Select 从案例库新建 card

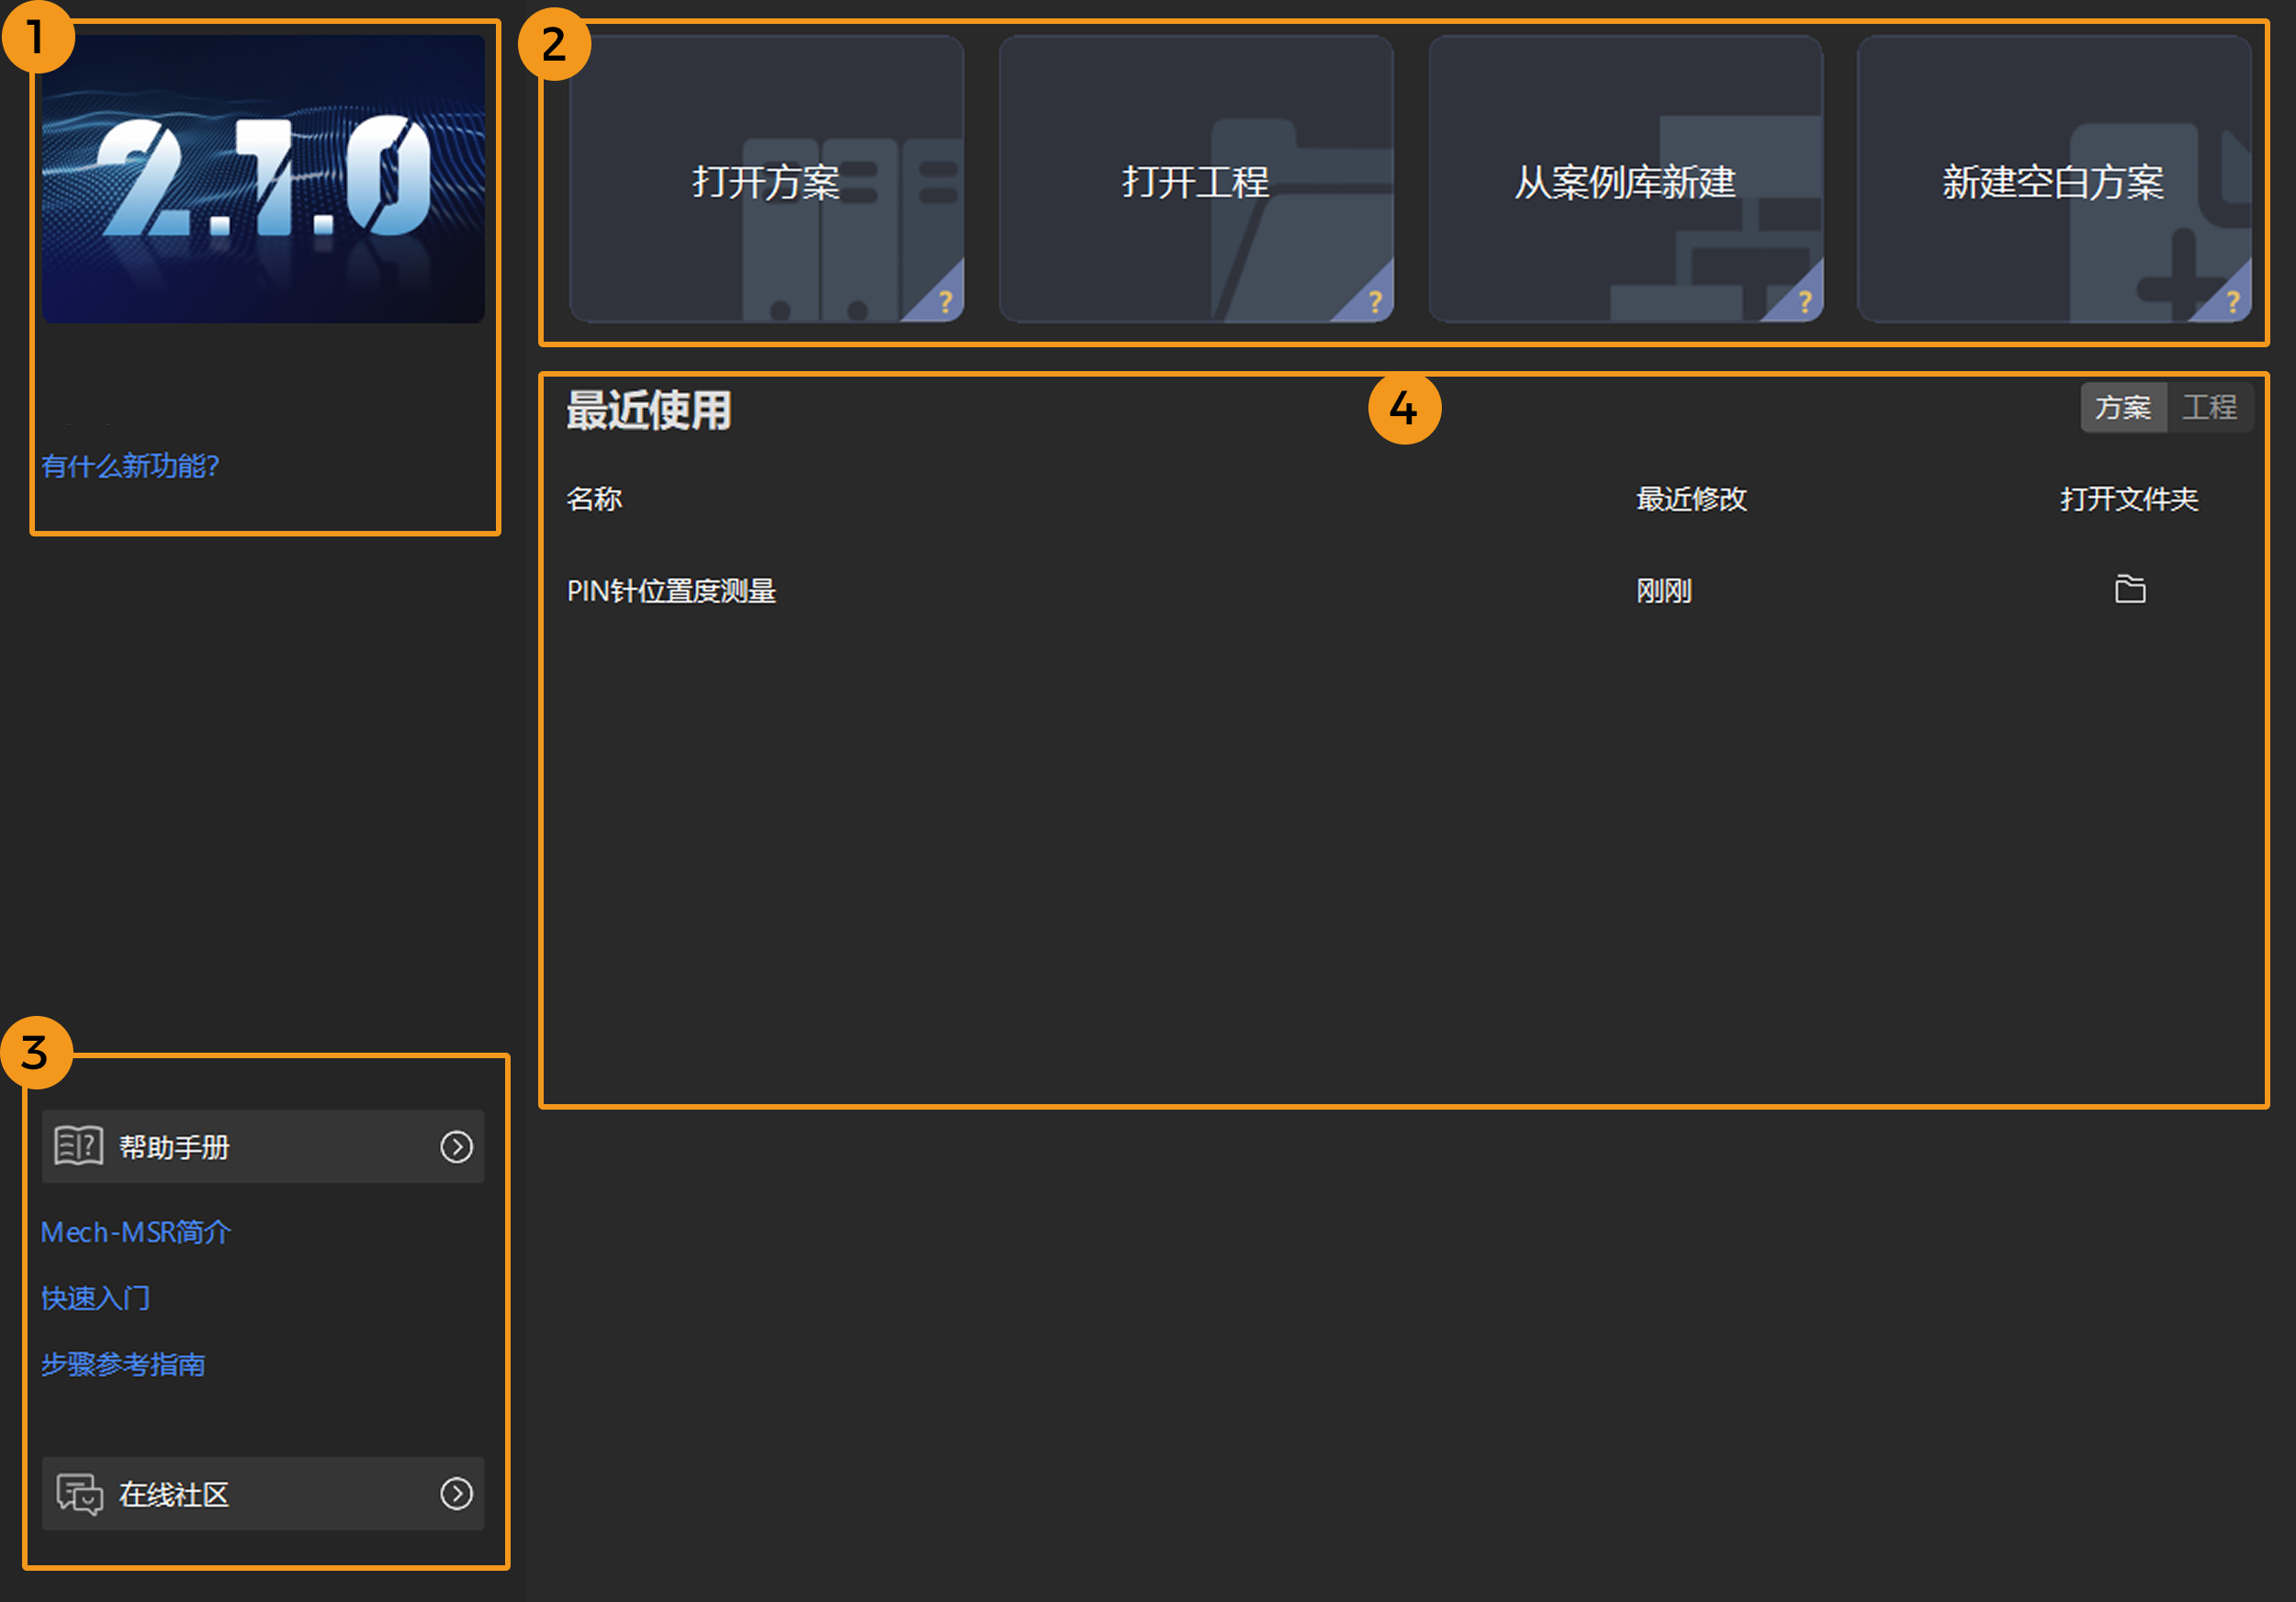pos(1625,179)
